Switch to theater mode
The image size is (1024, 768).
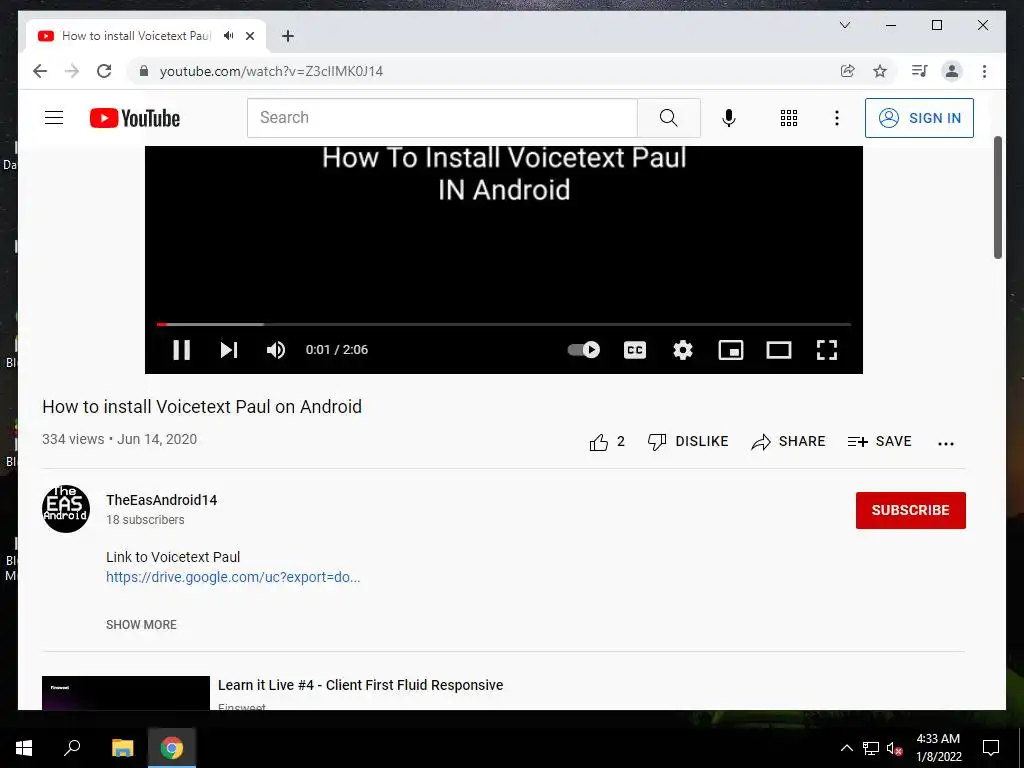click(x=778, y=350)
